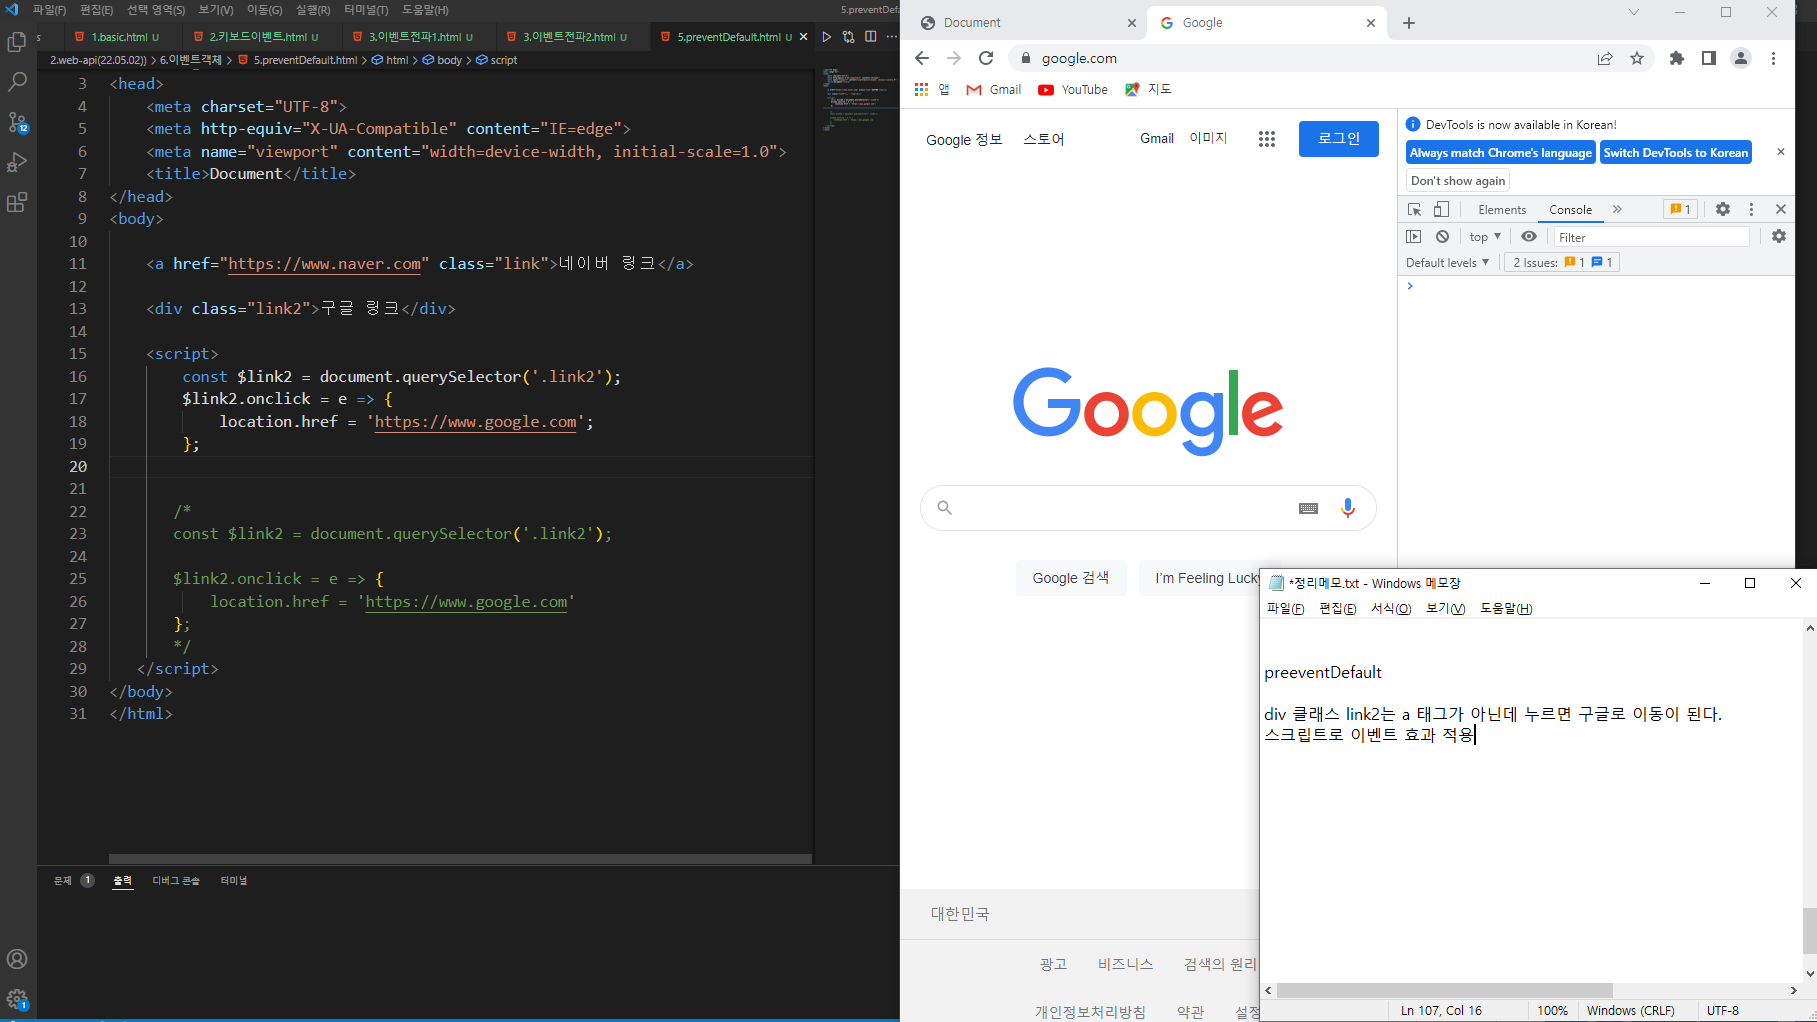Go back in Chrome
Viewport: 1817px width, 1022px height.
(x=922, y=58)
